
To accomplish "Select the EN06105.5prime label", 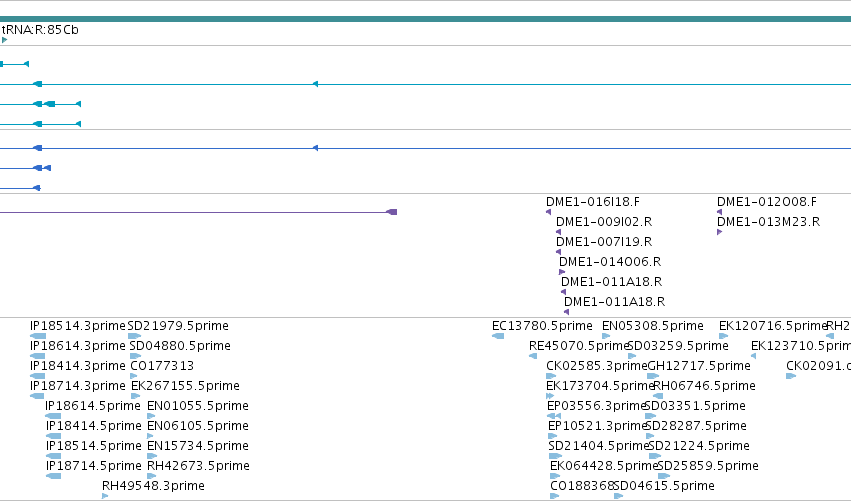I will (198, 426).
